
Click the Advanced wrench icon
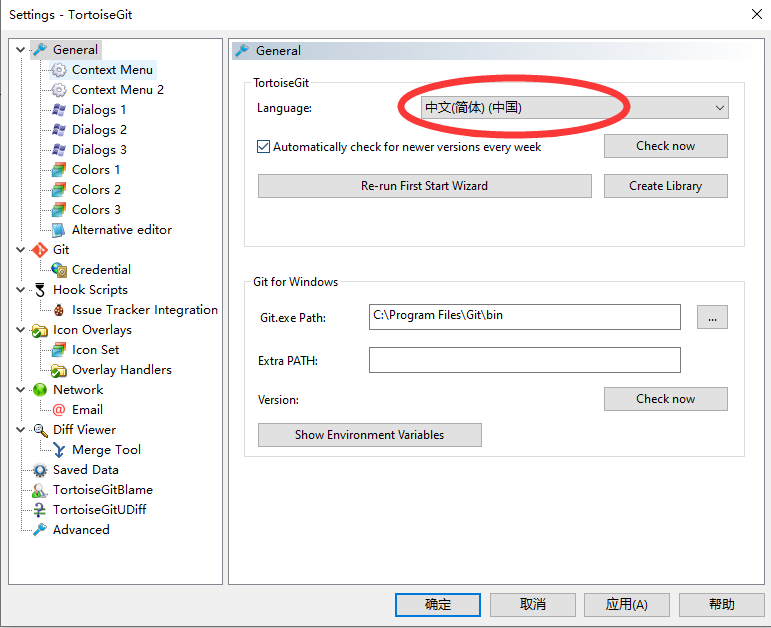point(39,530)
